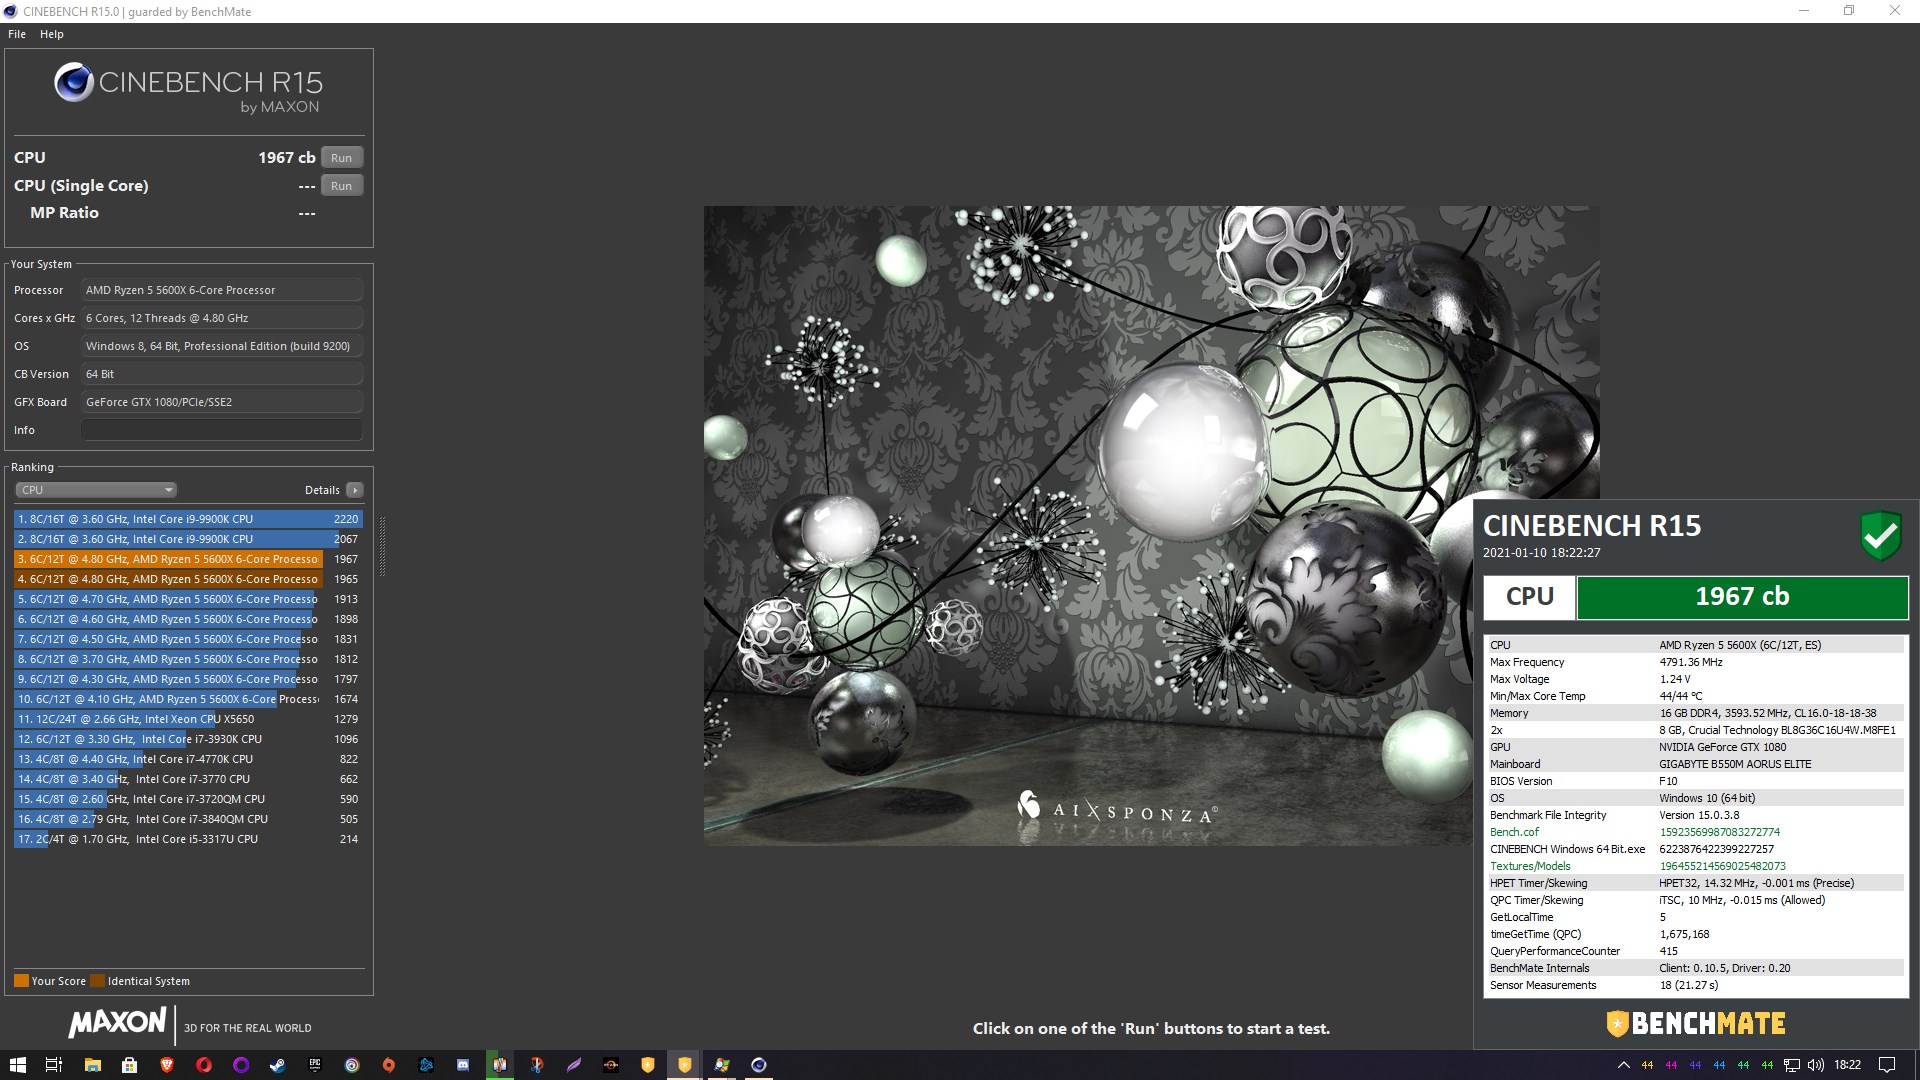
Task: Switch to Cinebench taskbar icon
Action: click(759, 1065)
